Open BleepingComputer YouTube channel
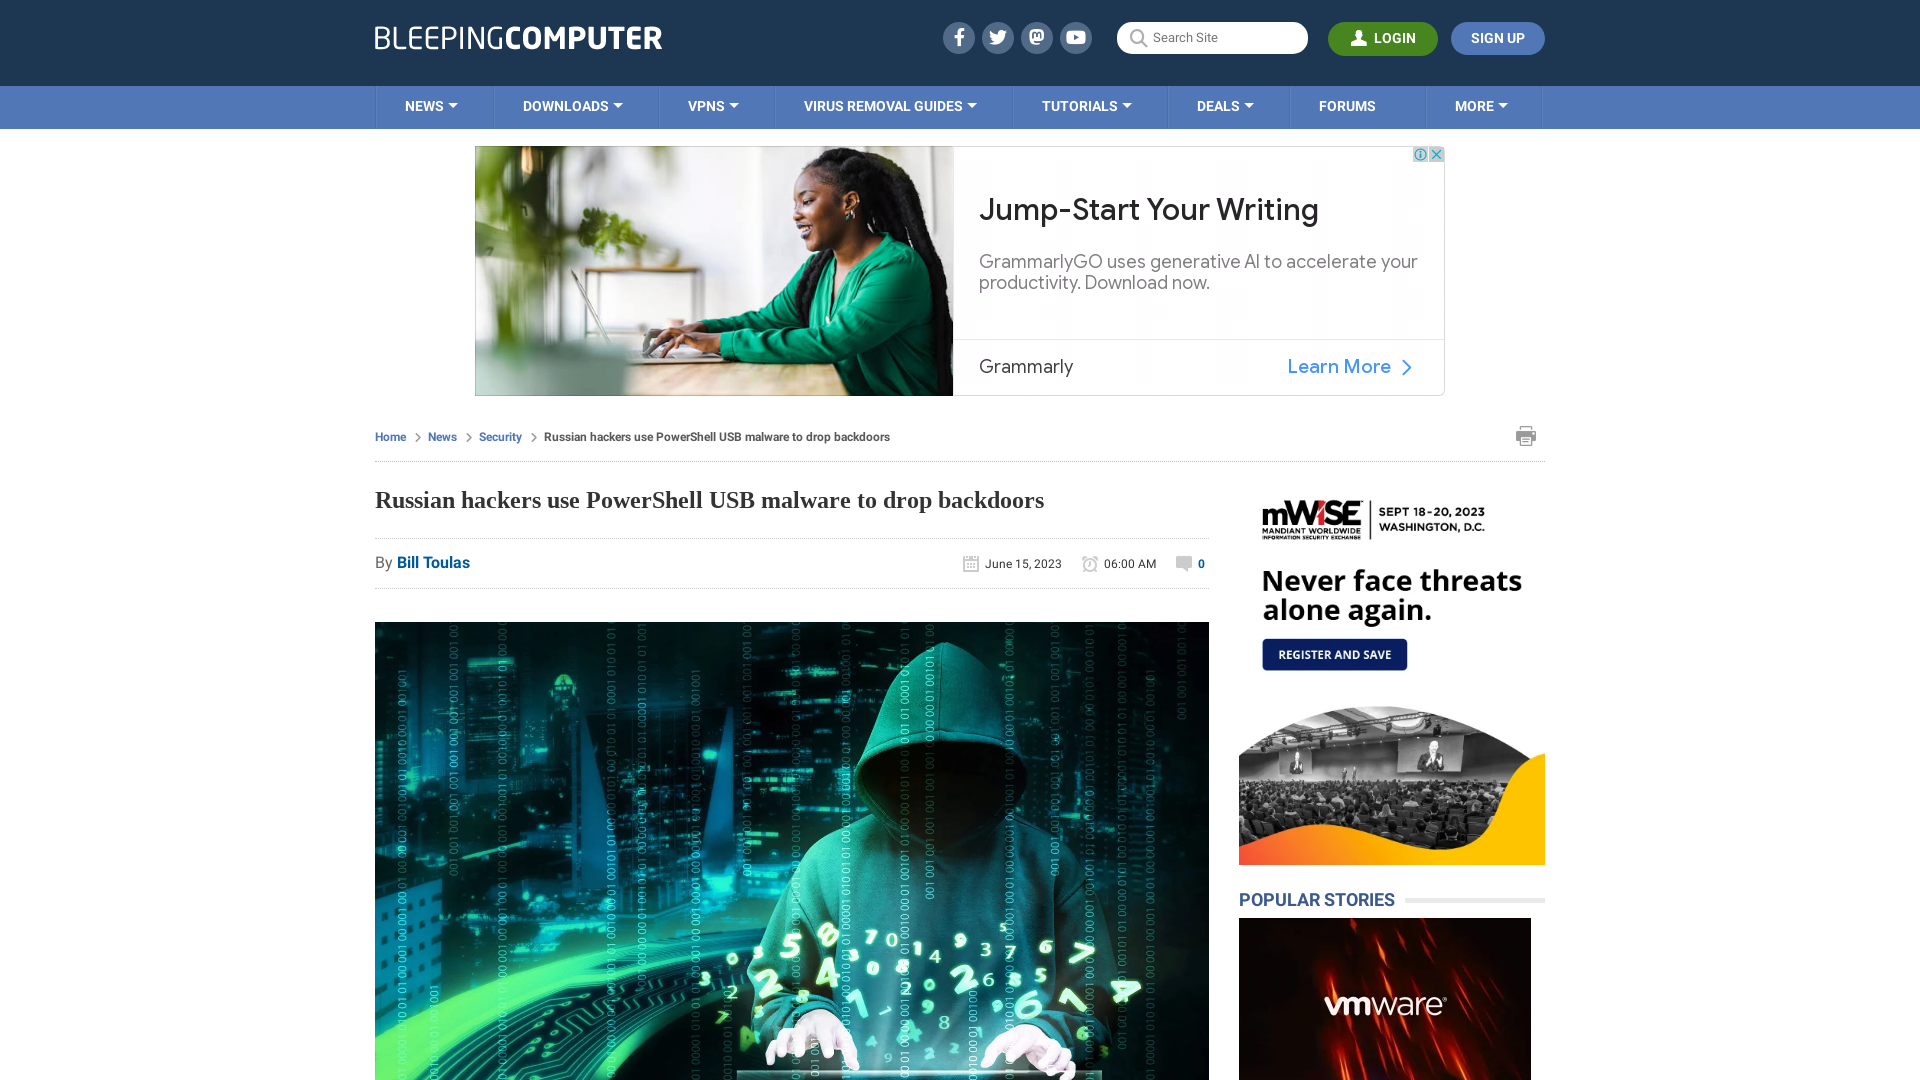This screenshot has height=1080, width=1920. coord(1075,37)
